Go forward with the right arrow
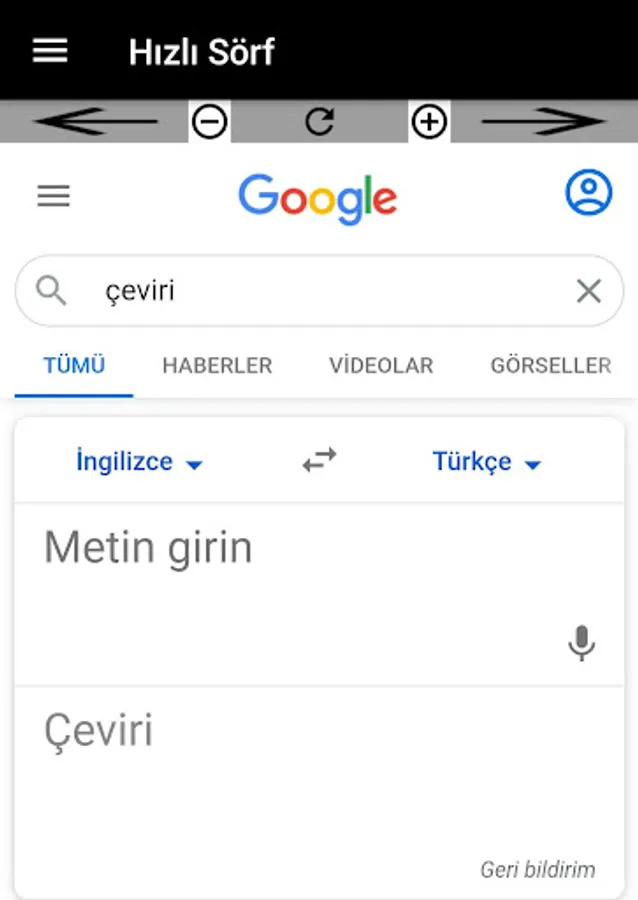This screenshot has width=638, height=900. tap(543, 122)
